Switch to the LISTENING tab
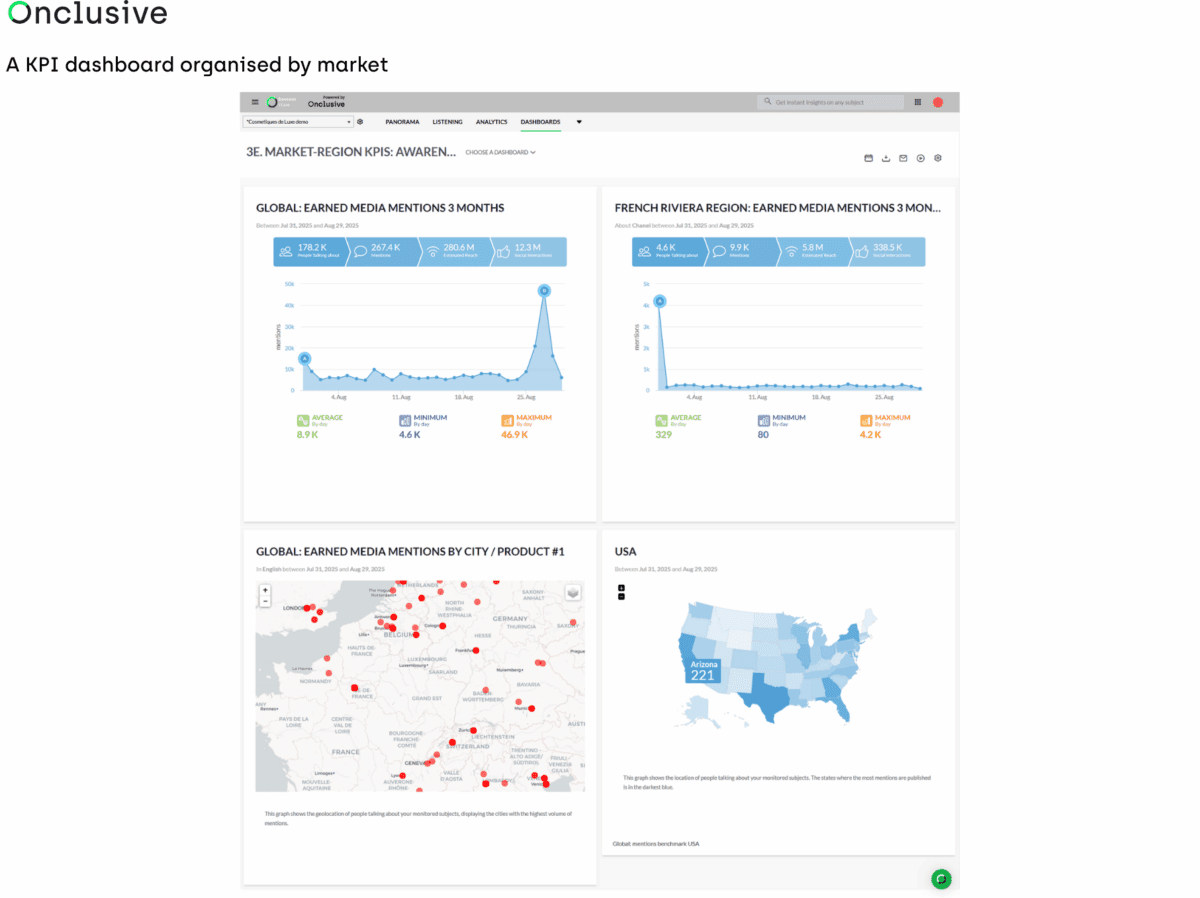The height and width of the screenshot is (898, 1200). pyautogui.click(x=447, y=121)
